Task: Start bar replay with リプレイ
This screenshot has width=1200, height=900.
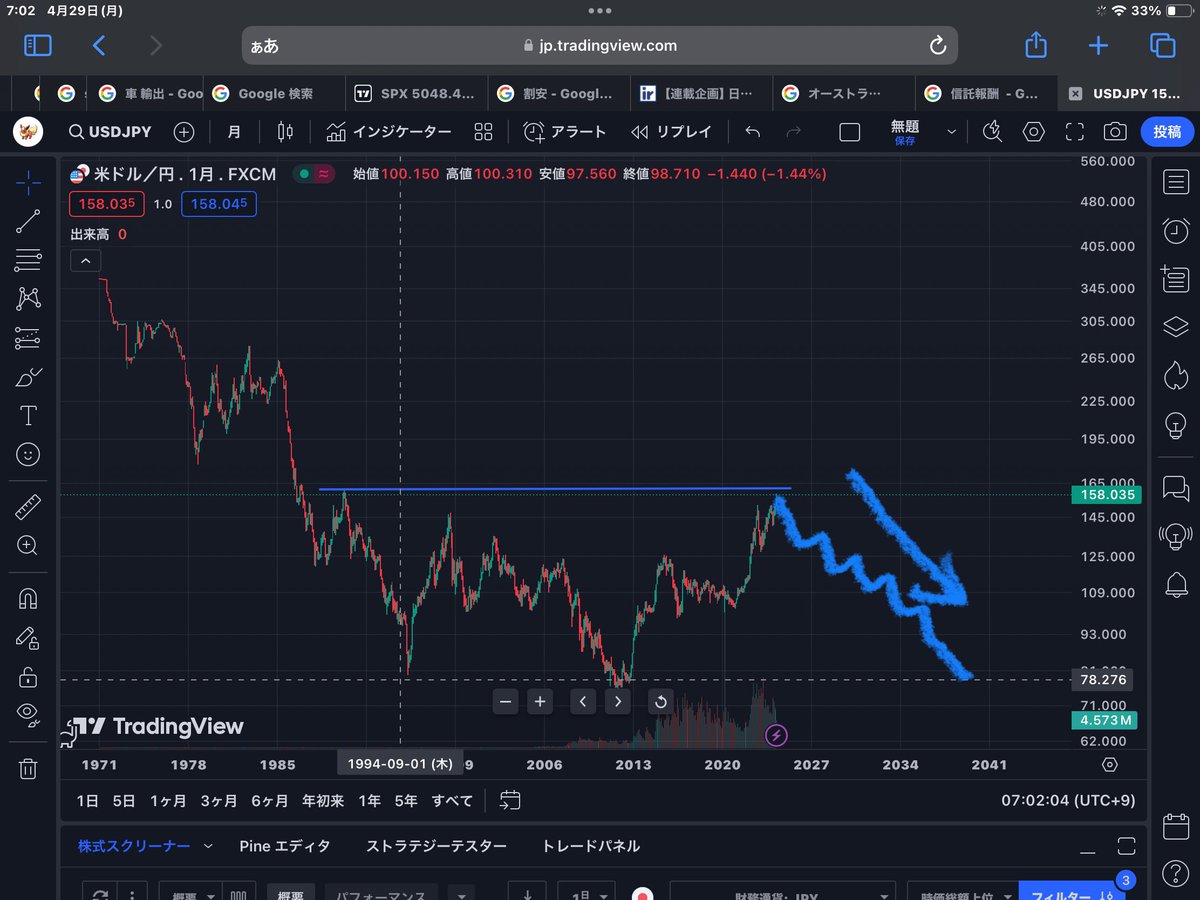Action: [x=671, y=132]
